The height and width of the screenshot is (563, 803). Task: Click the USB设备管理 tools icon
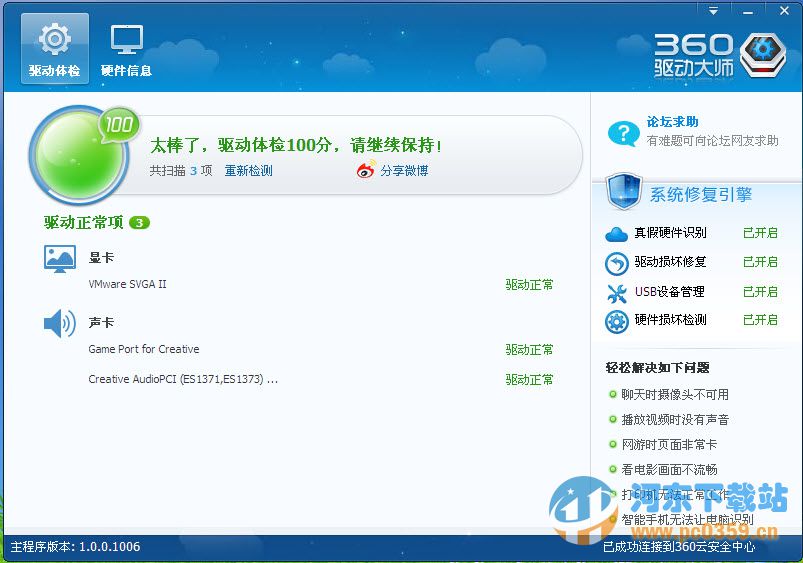(x=617, y=293)
